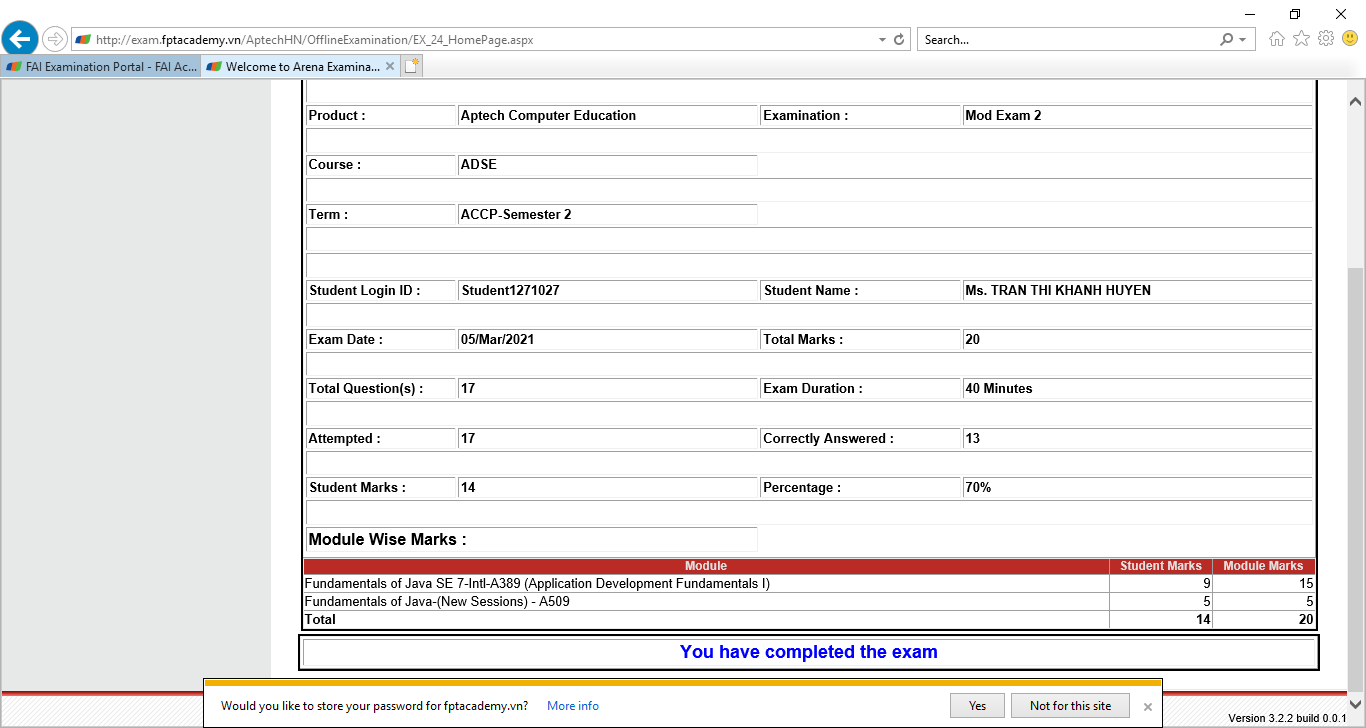Click the 'ADSE' course value
This screenshot has width=1366, height=728.
(x=478, y=164)
